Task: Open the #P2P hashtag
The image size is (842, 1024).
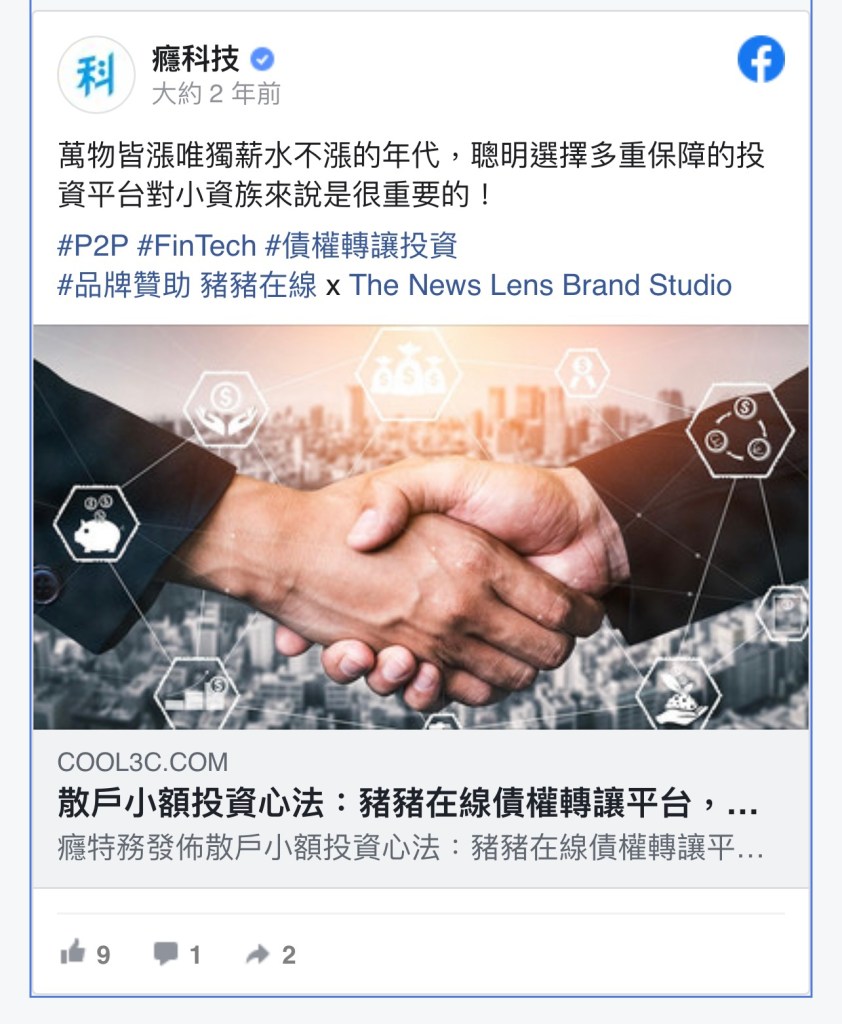Action: (93, 246)
